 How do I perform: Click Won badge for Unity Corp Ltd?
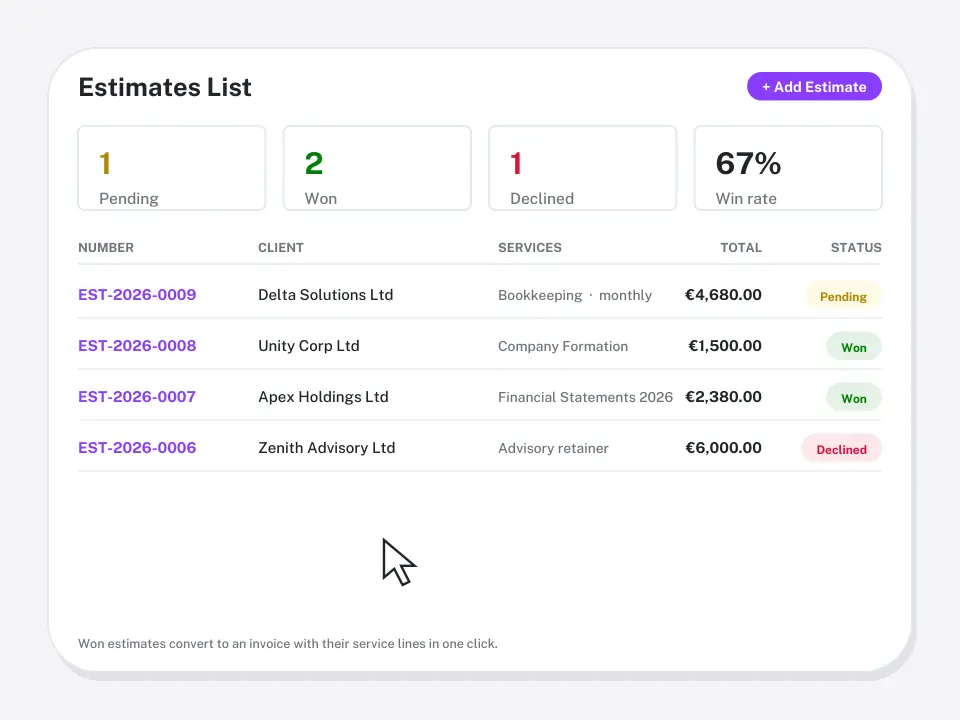pos(853,347)
